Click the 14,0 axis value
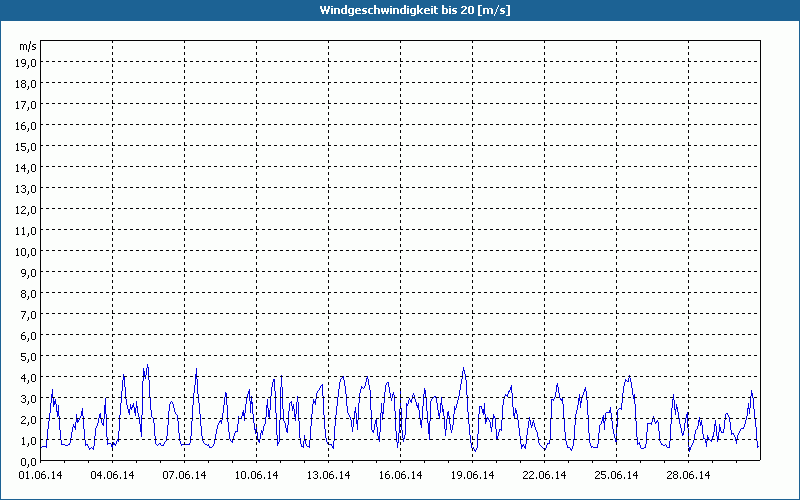 [26, 167]
